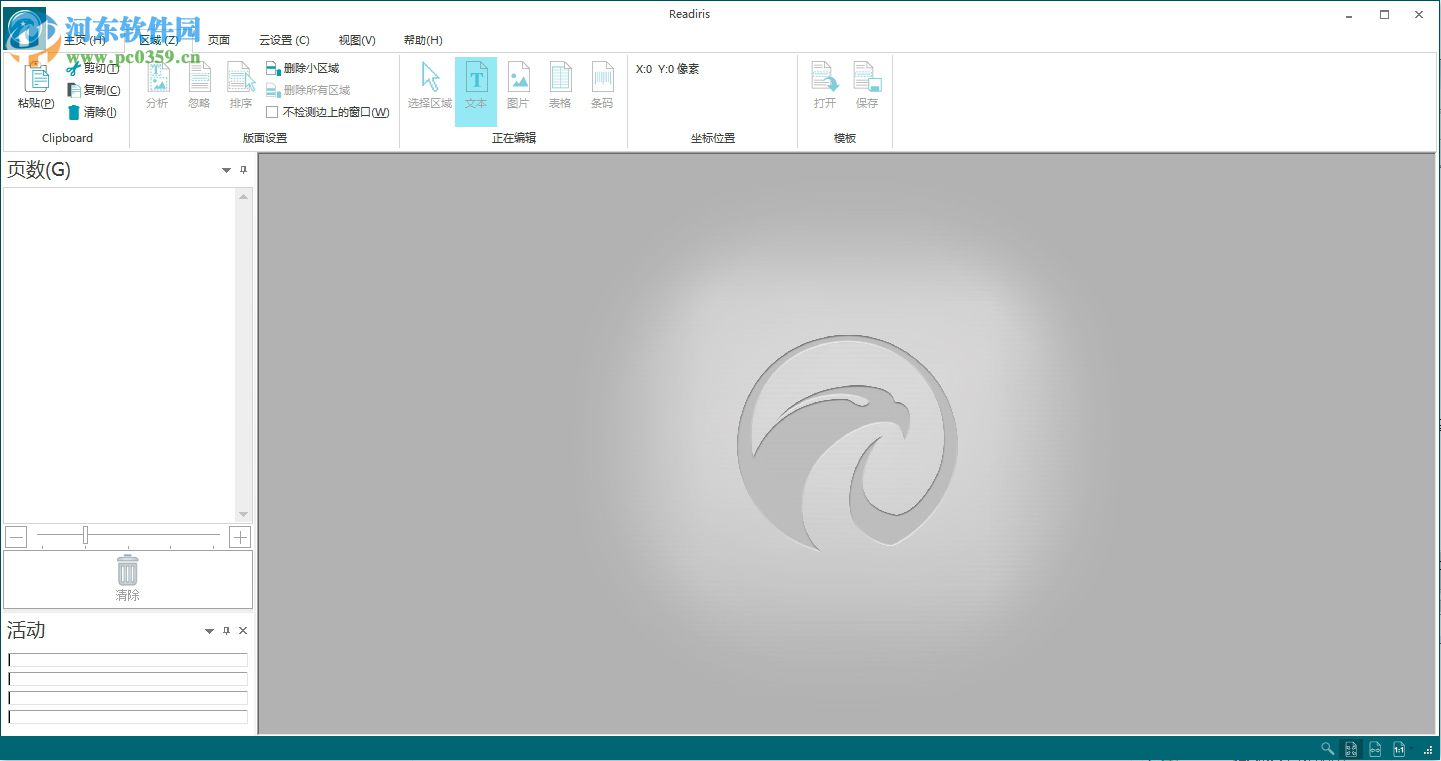Screen dimensions: 1441x761
Task: Select the fit-to-page icon in status bar
Action: (x=1351, y=749)
